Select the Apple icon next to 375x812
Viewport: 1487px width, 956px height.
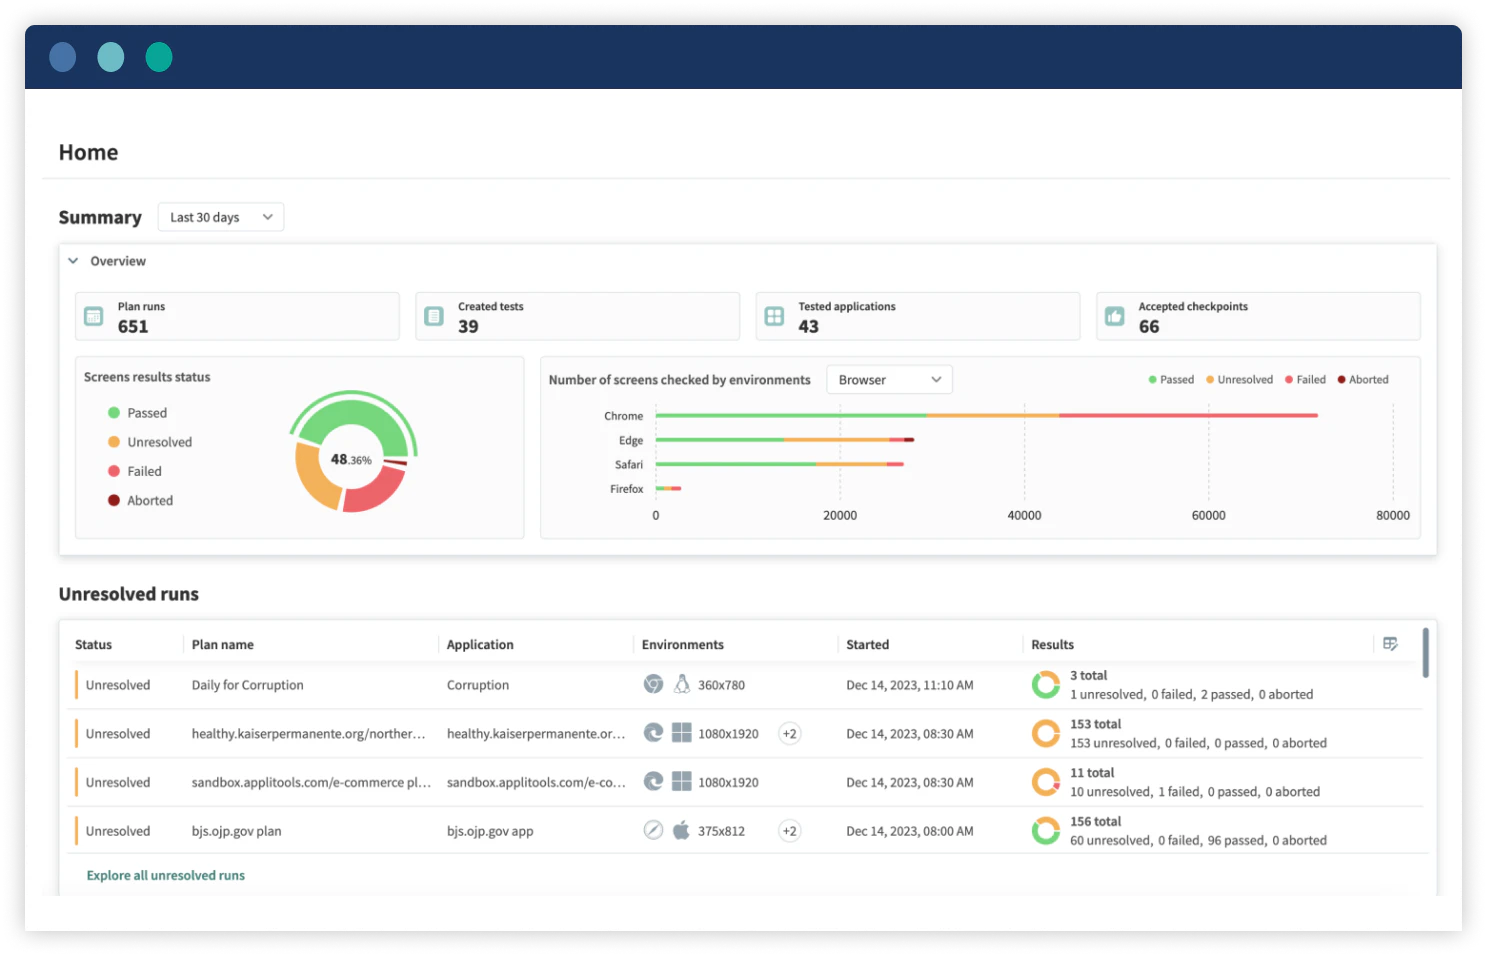point(681,830)
